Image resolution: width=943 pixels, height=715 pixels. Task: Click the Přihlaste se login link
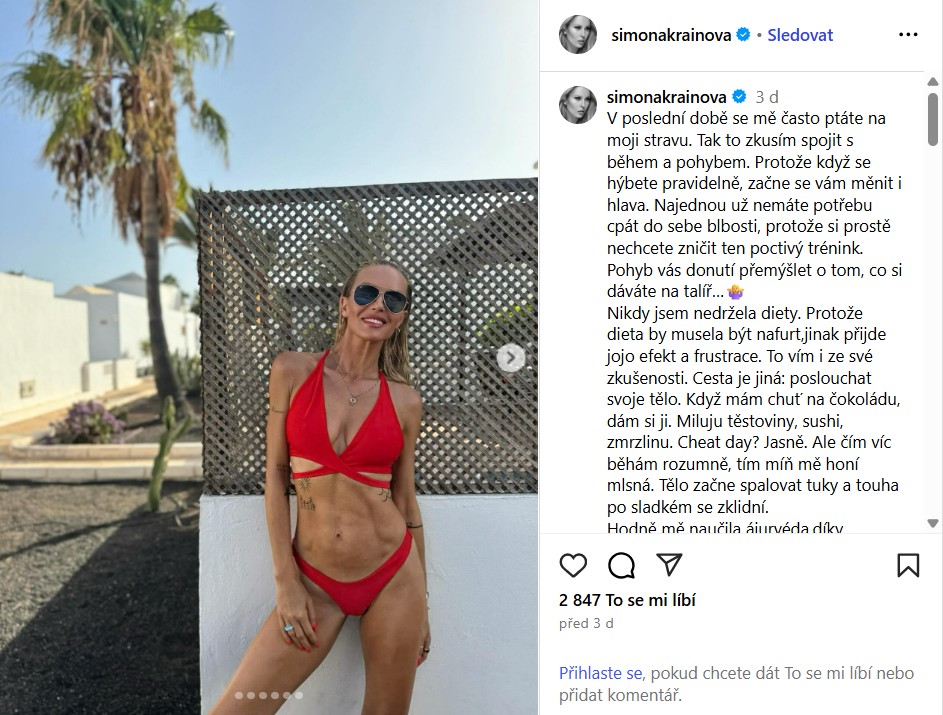(601, 673)
